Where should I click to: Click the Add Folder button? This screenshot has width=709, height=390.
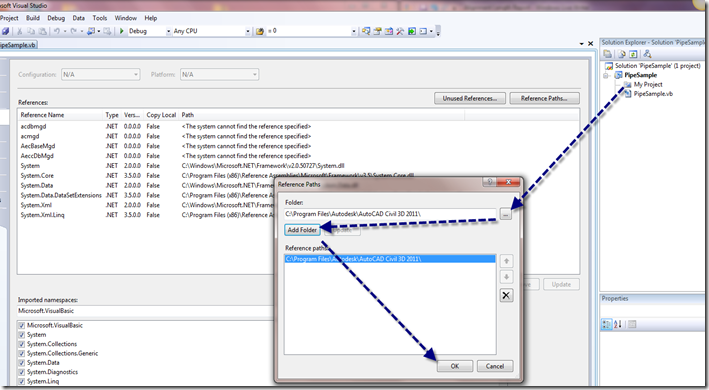[303, 230]
